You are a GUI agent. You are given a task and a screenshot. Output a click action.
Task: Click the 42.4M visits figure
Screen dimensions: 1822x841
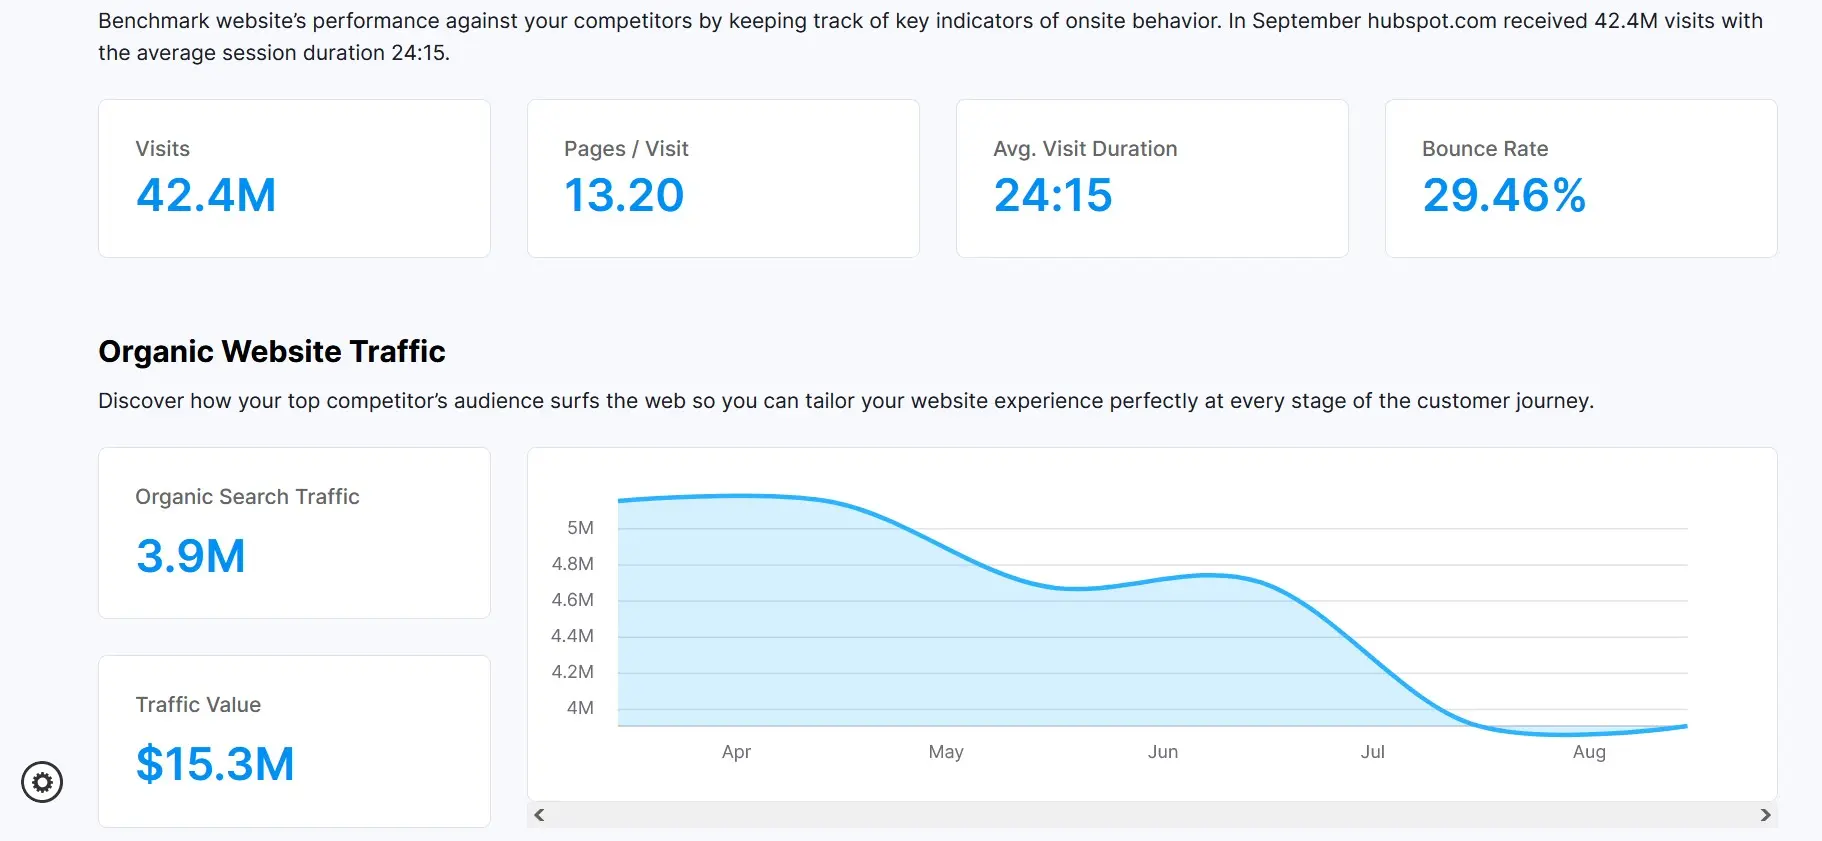(206, 196)
